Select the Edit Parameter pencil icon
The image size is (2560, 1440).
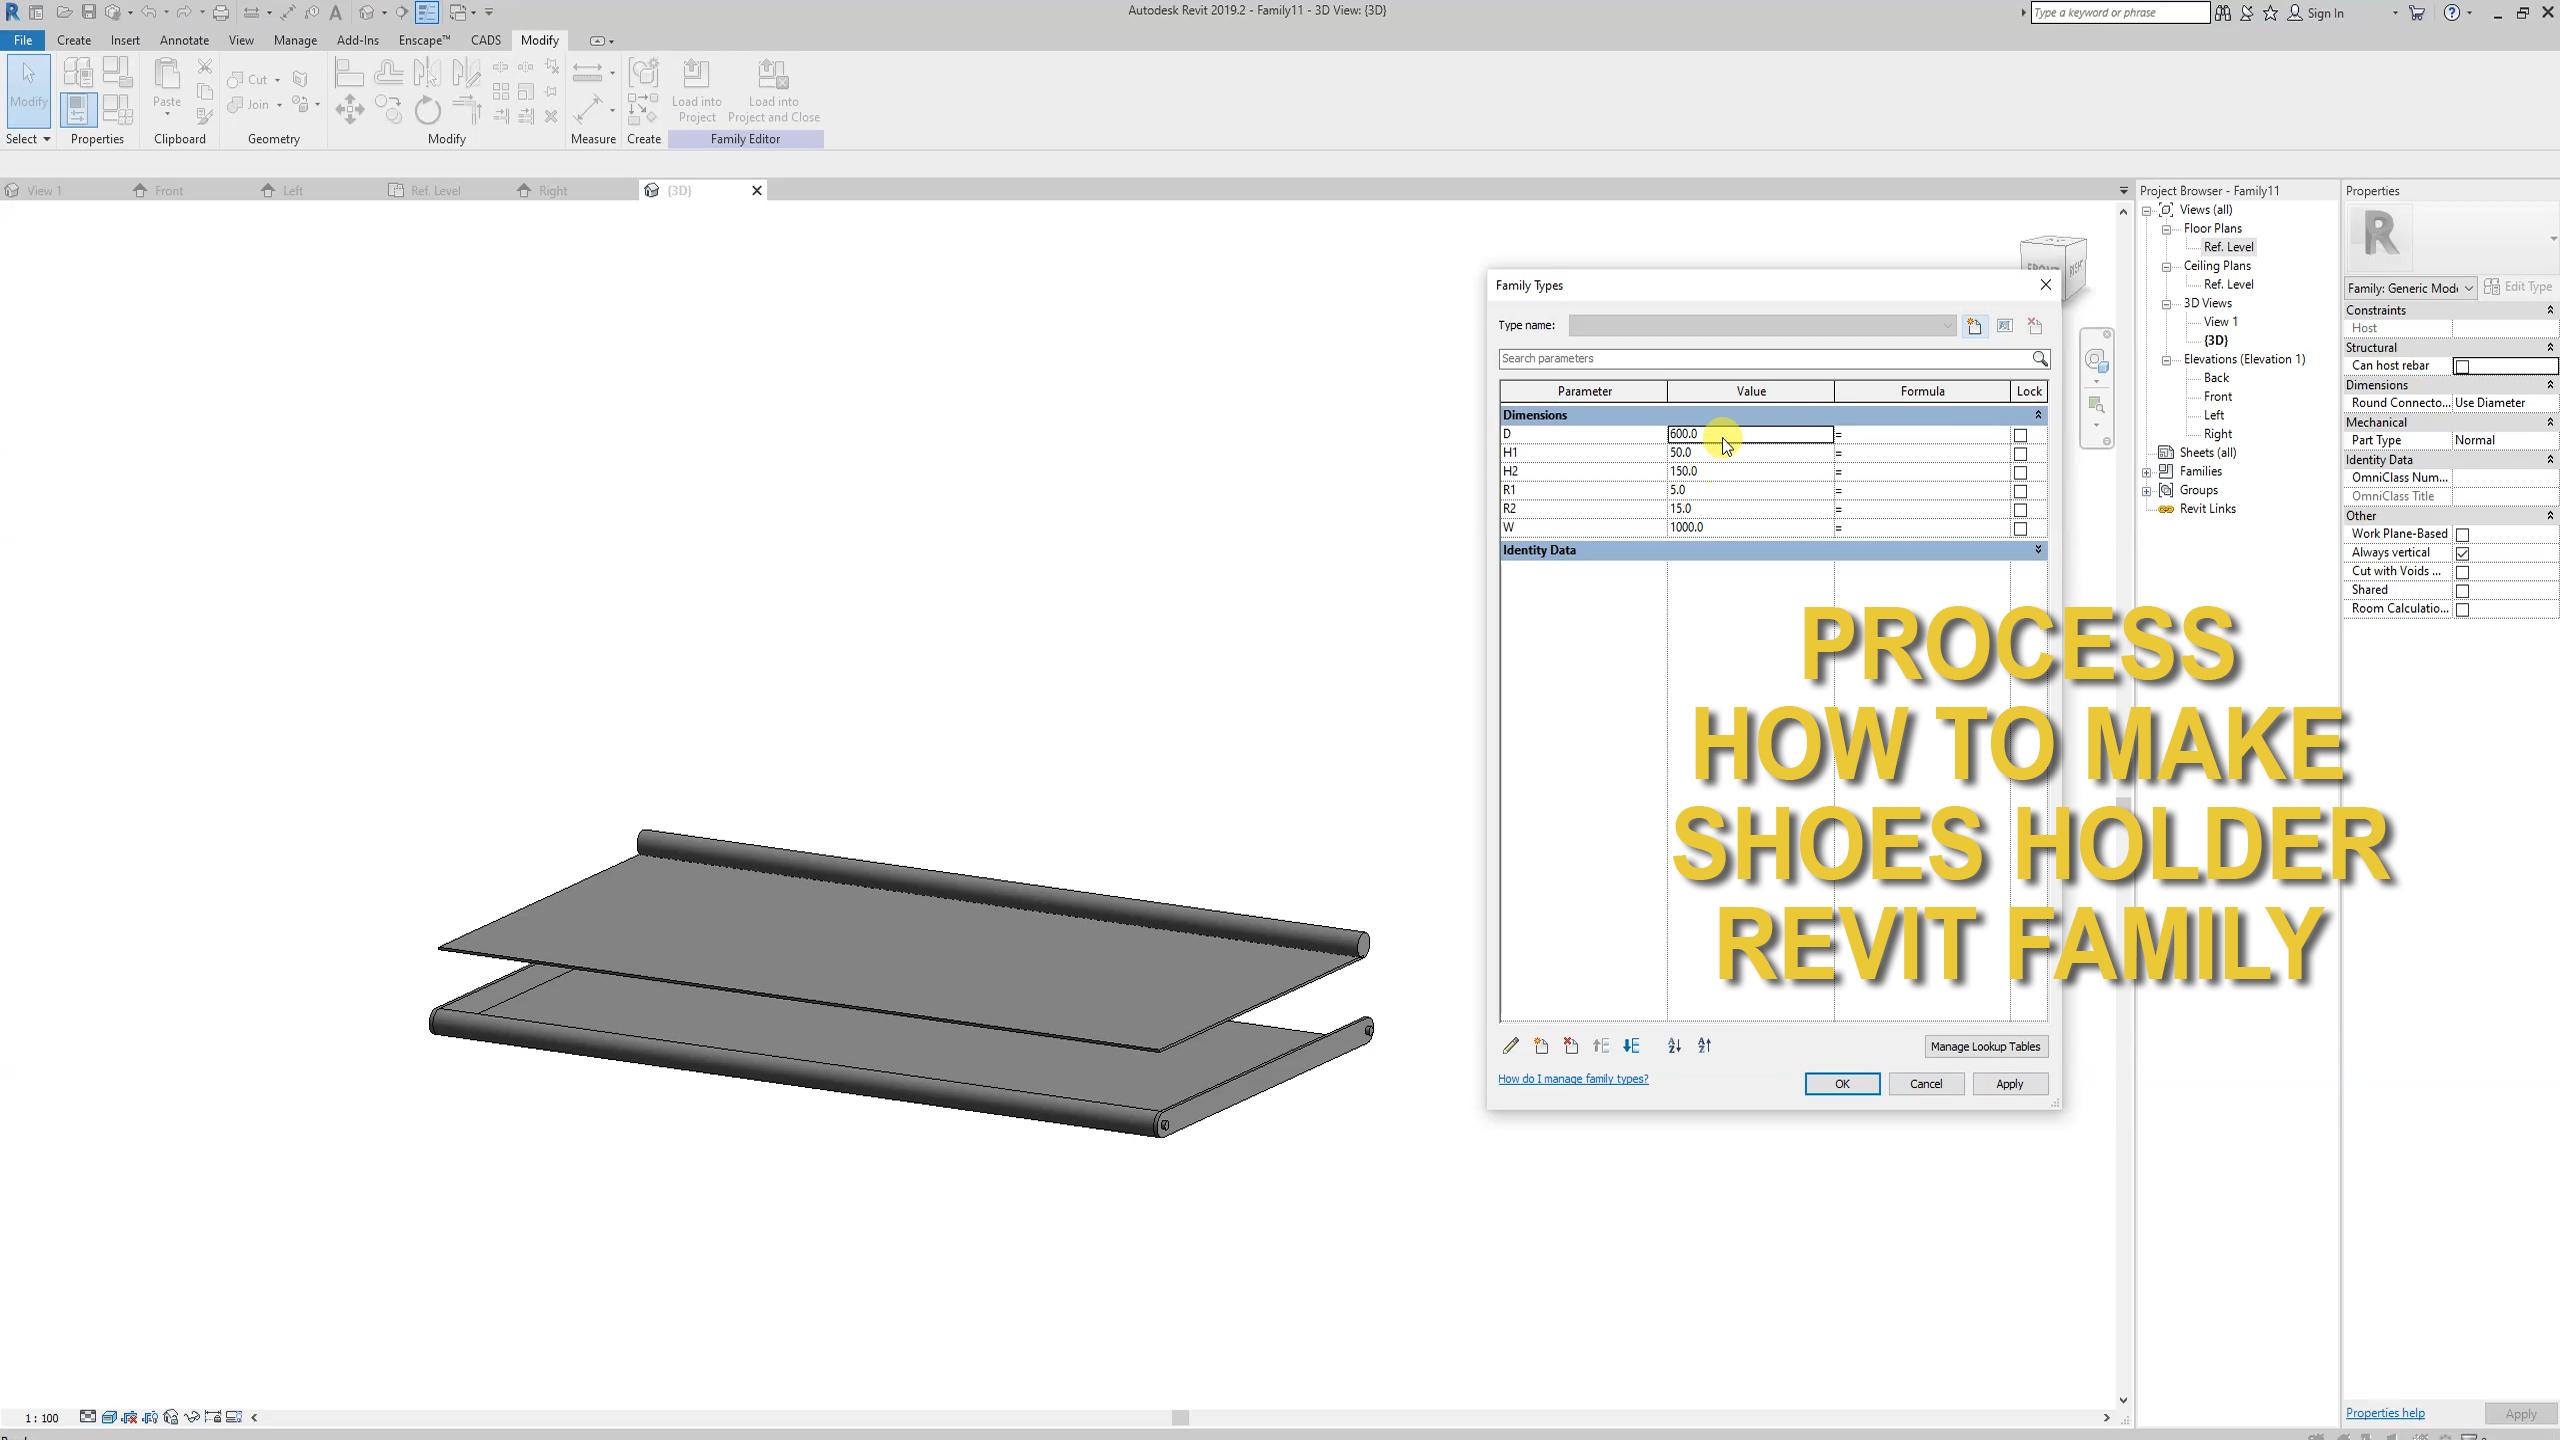pyautogui.click(x=1510, y=1046)
